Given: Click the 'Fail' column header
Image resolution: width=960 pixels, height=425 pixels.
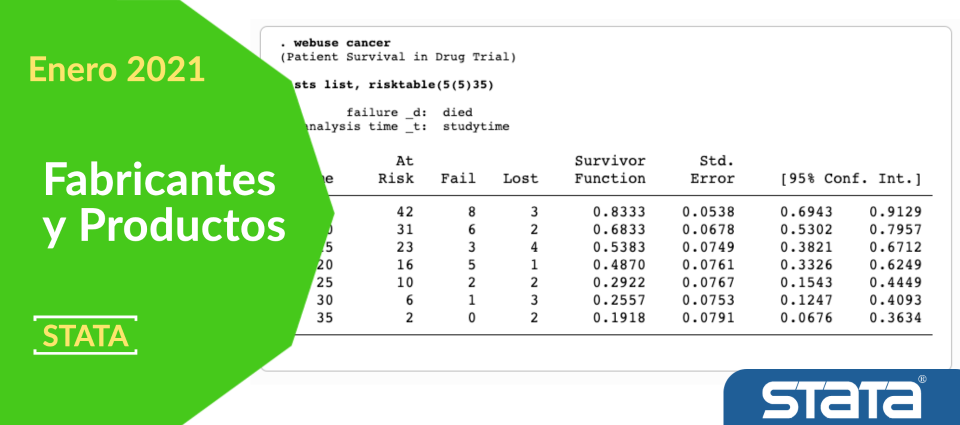Looking at the screenshot, I should click(458, 179).
